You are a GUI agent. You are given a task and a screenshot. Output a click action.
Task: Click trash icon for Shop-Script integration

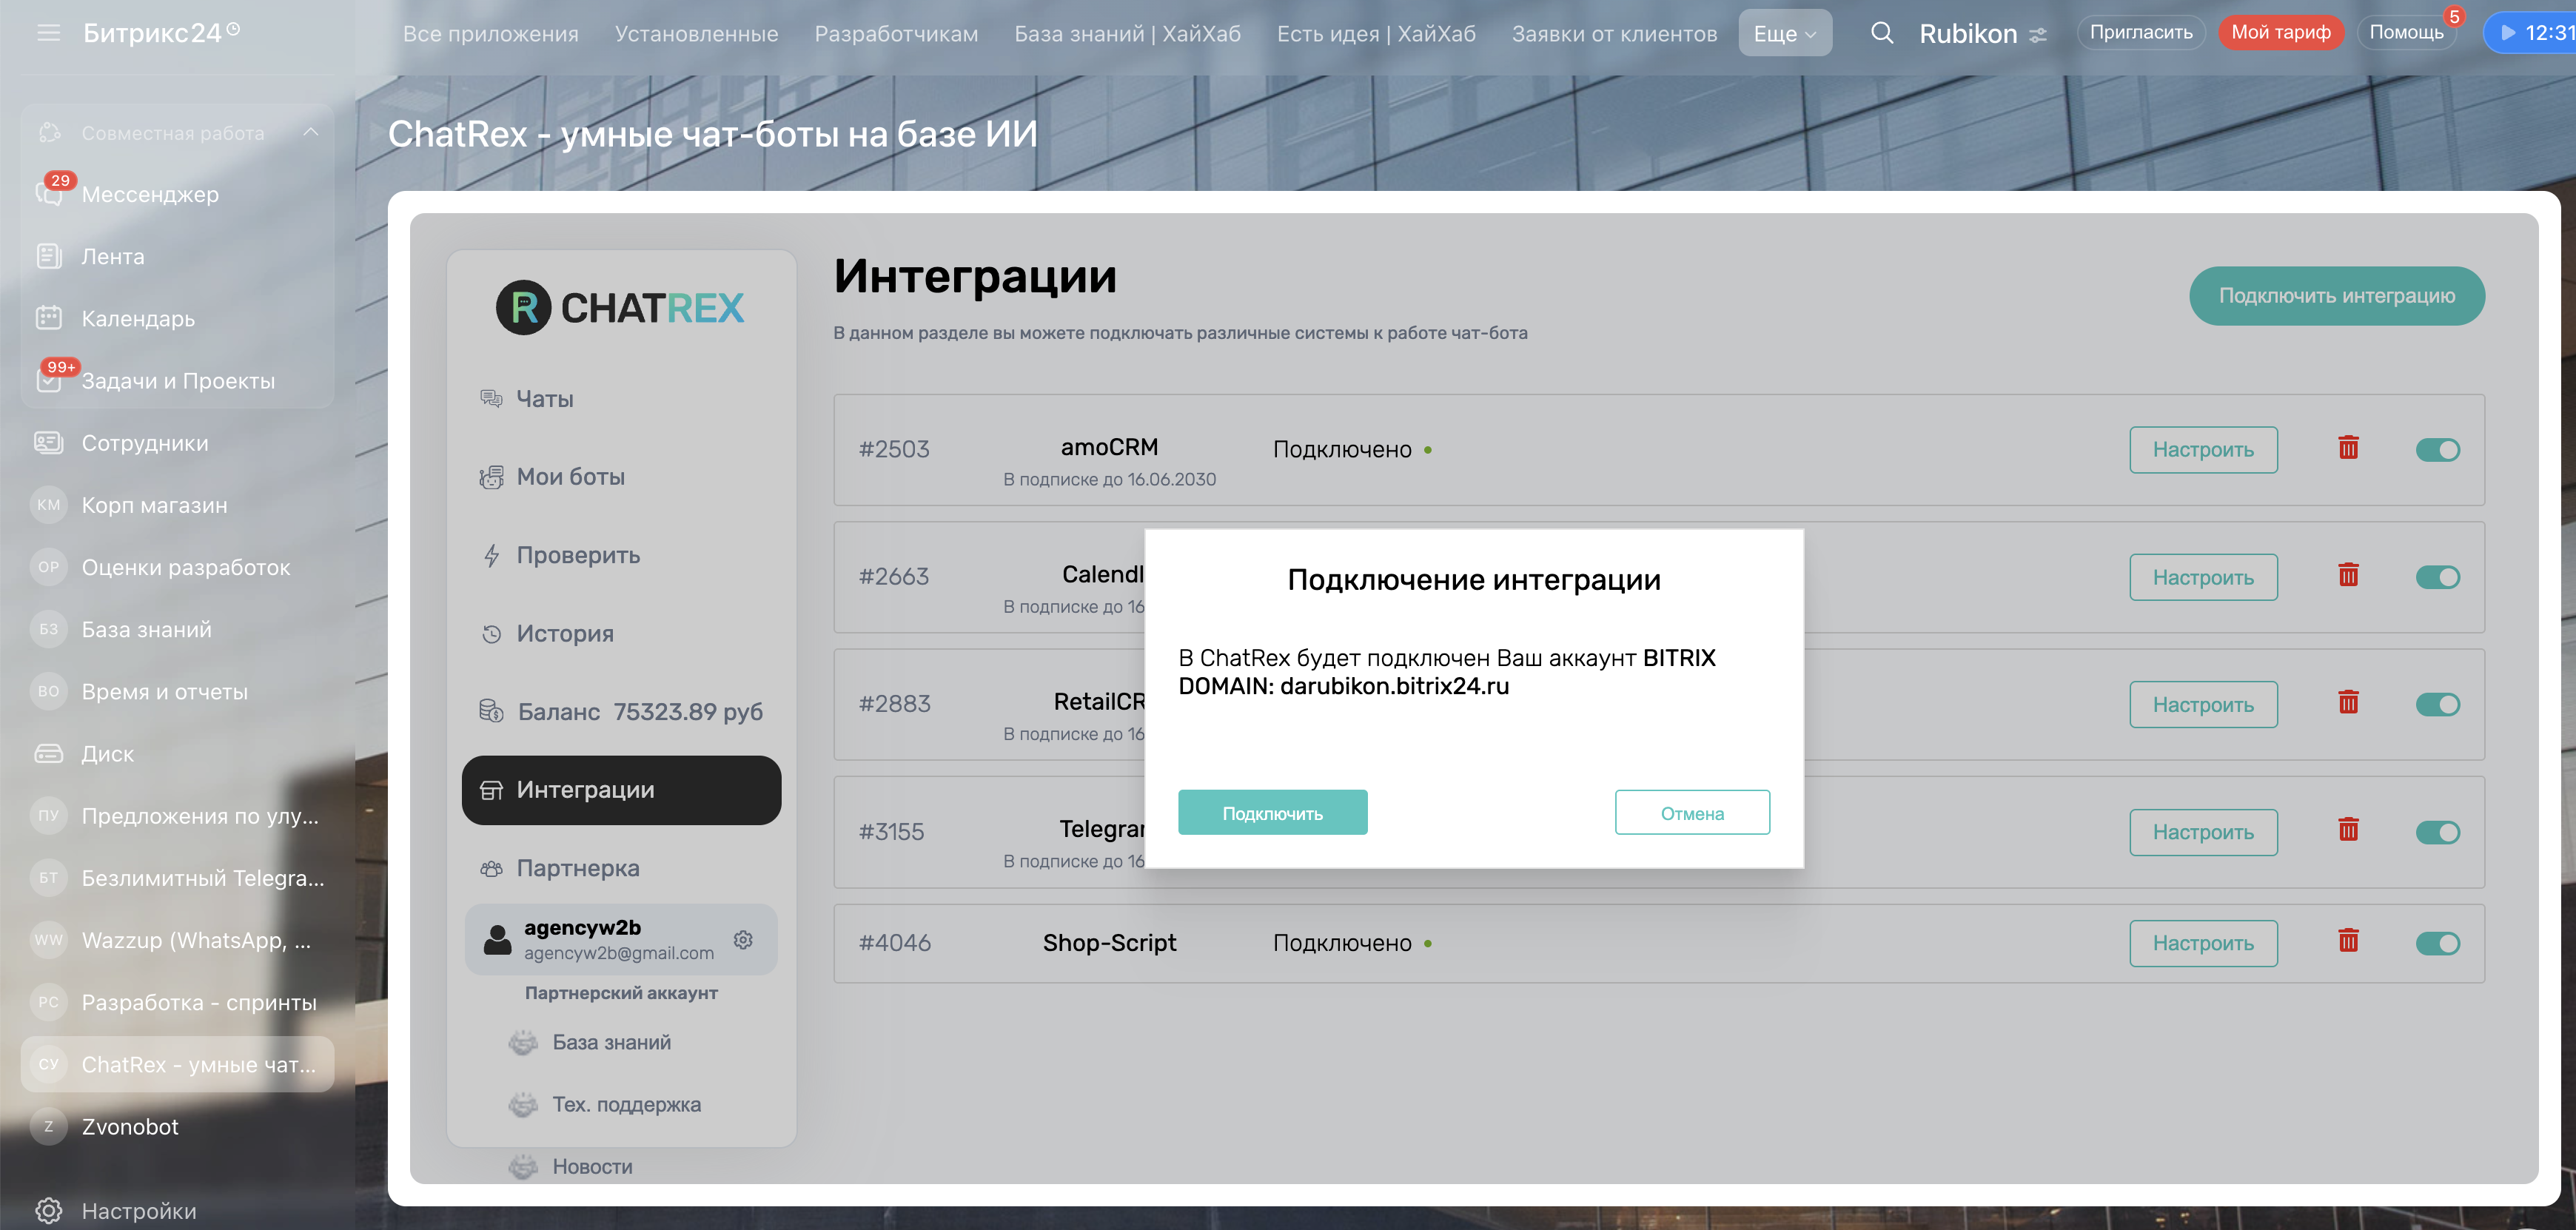(2348, 941)
